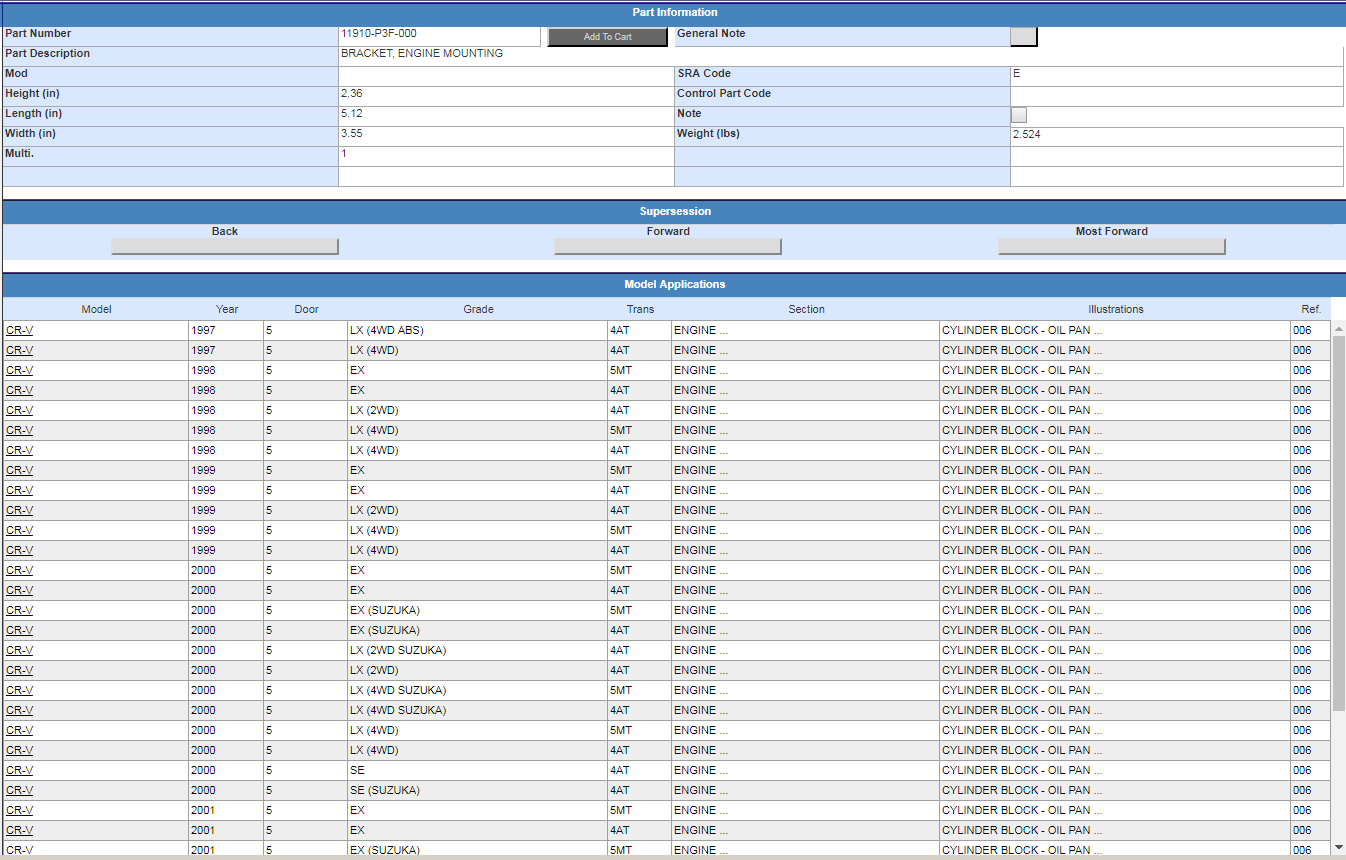Click the Add To Cart button
The height and width of the screenshot is (860, 1346).
(607, 37)
